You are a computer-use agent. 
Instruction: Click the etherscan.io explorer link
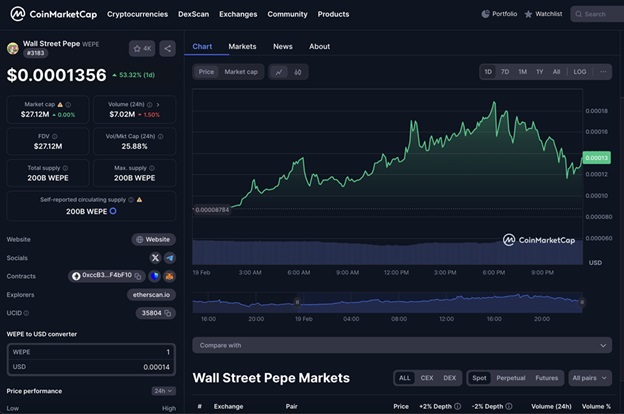coord(154,295)
